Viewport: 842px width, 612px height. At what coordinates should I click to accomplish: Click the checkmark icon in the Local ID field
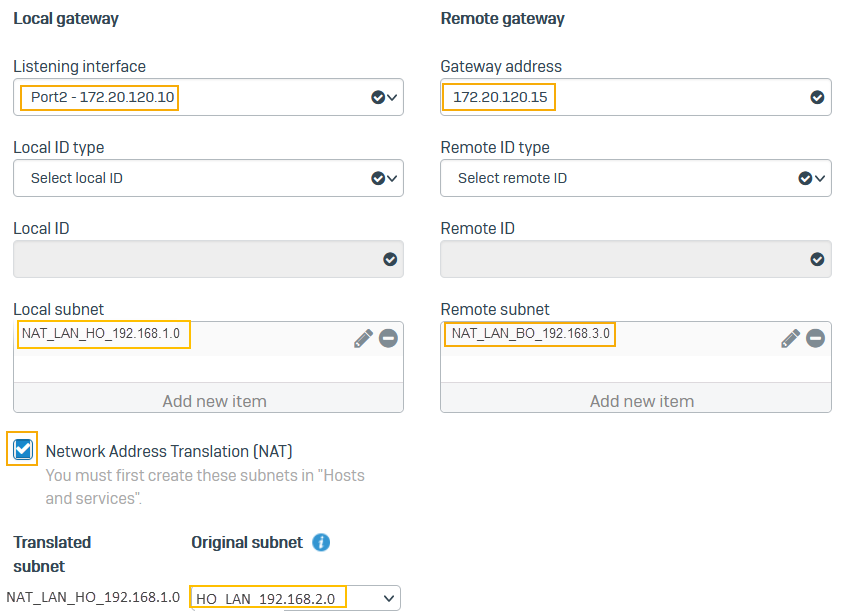(389, 258)
